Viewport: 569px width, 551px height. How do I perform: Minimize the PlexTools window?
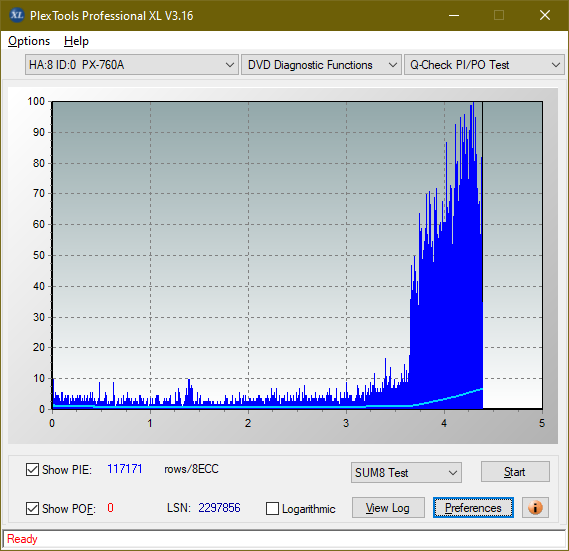point(454,15)
